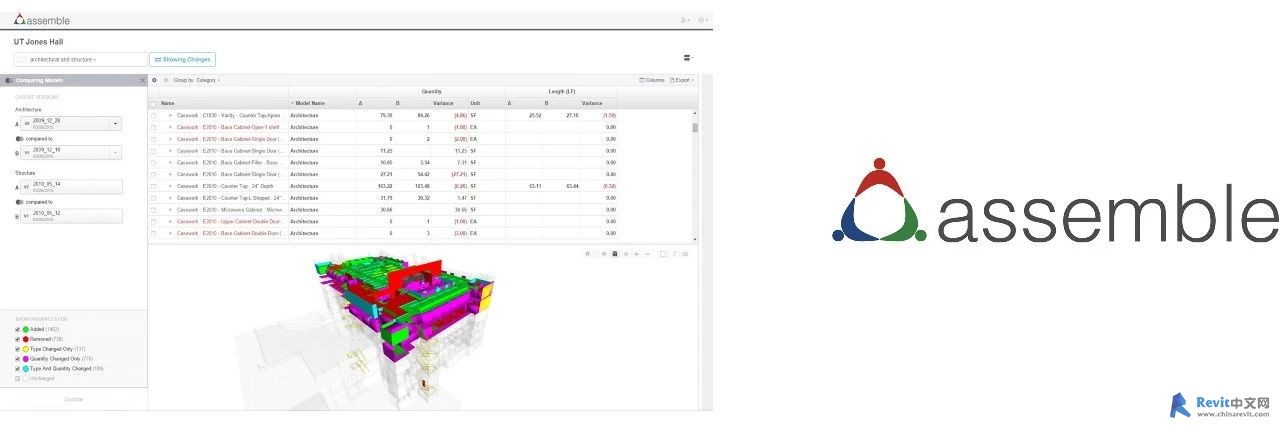Open the settings gear menu in header
The height and width of the screenshot is (426, 1280).
tap(703, 20)
